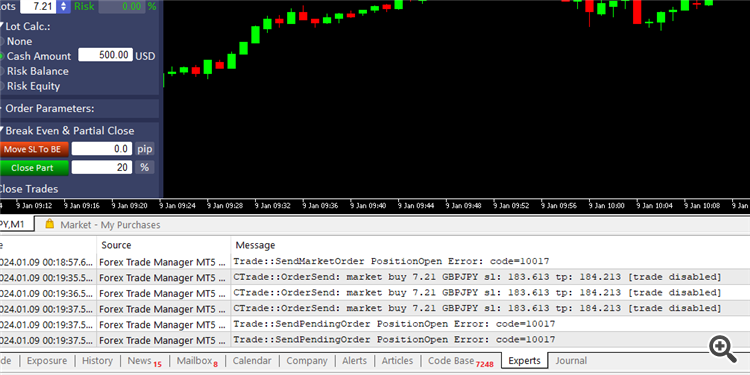
Task: Click the 9 Jan 09:48 time label
Action: click(x=463, y=206)
